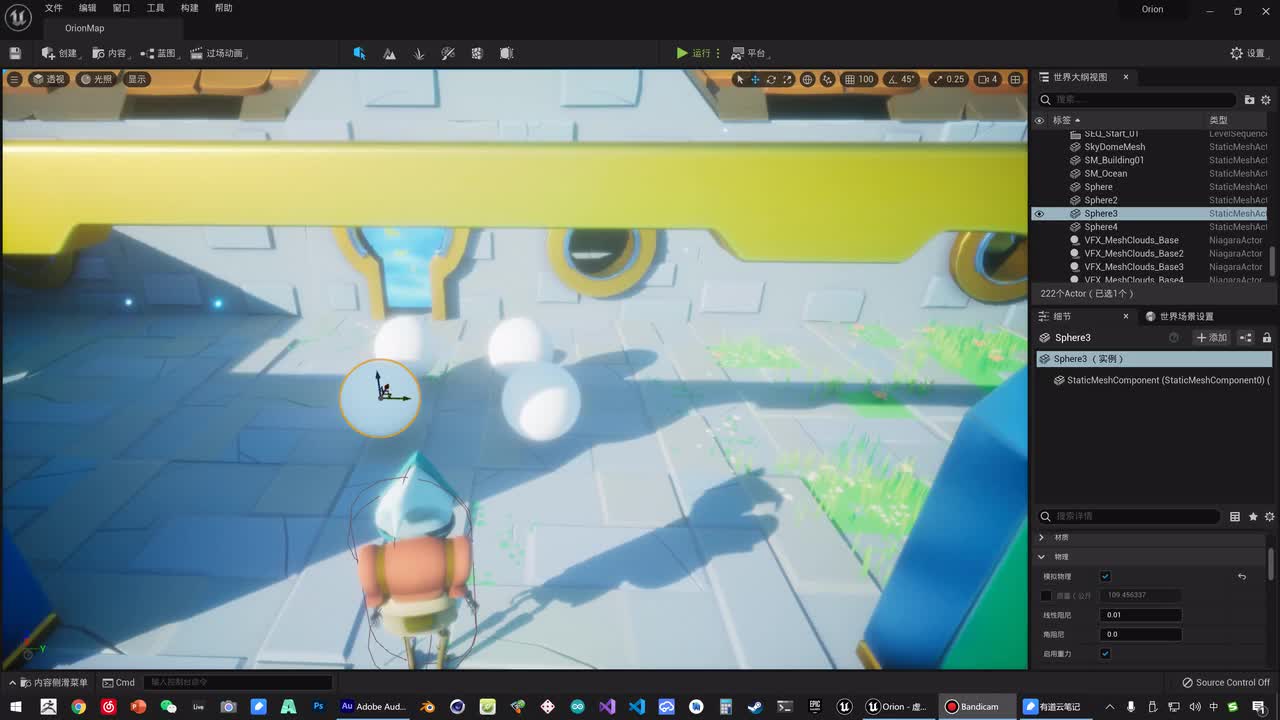The width and height of the screenshot is (1280, 720).
Task: Open the 设置 settings menu
Action: click(x=1248, y=53)
